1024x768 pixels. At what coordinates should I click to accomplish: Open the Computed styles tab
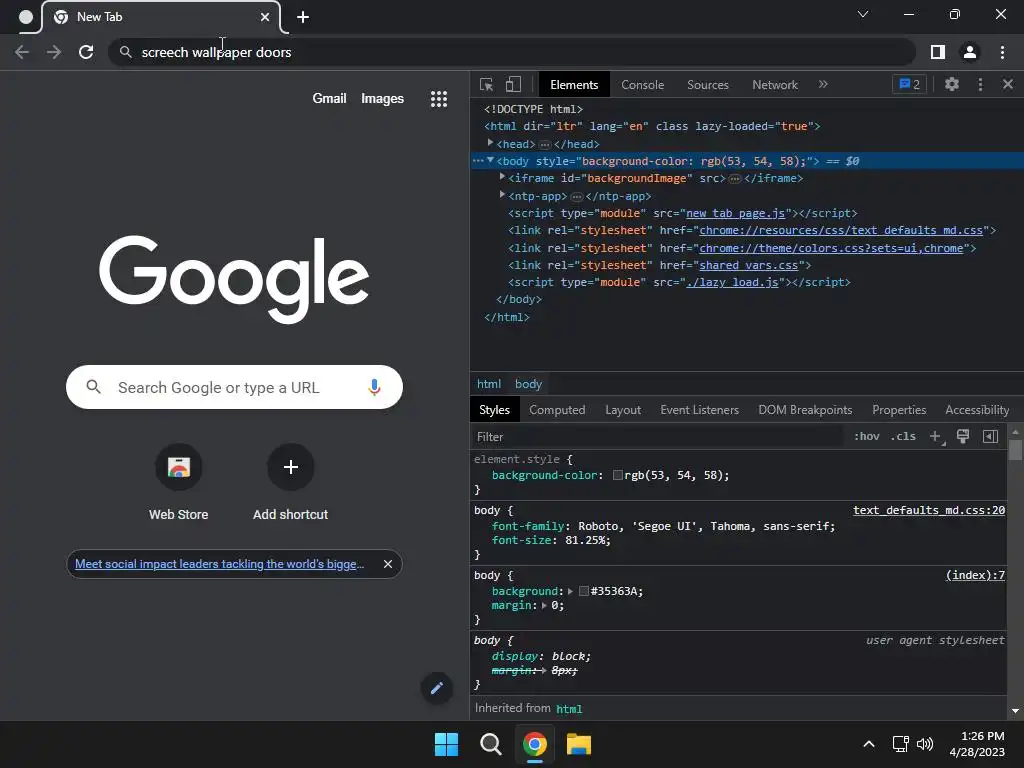pos(557,410)
